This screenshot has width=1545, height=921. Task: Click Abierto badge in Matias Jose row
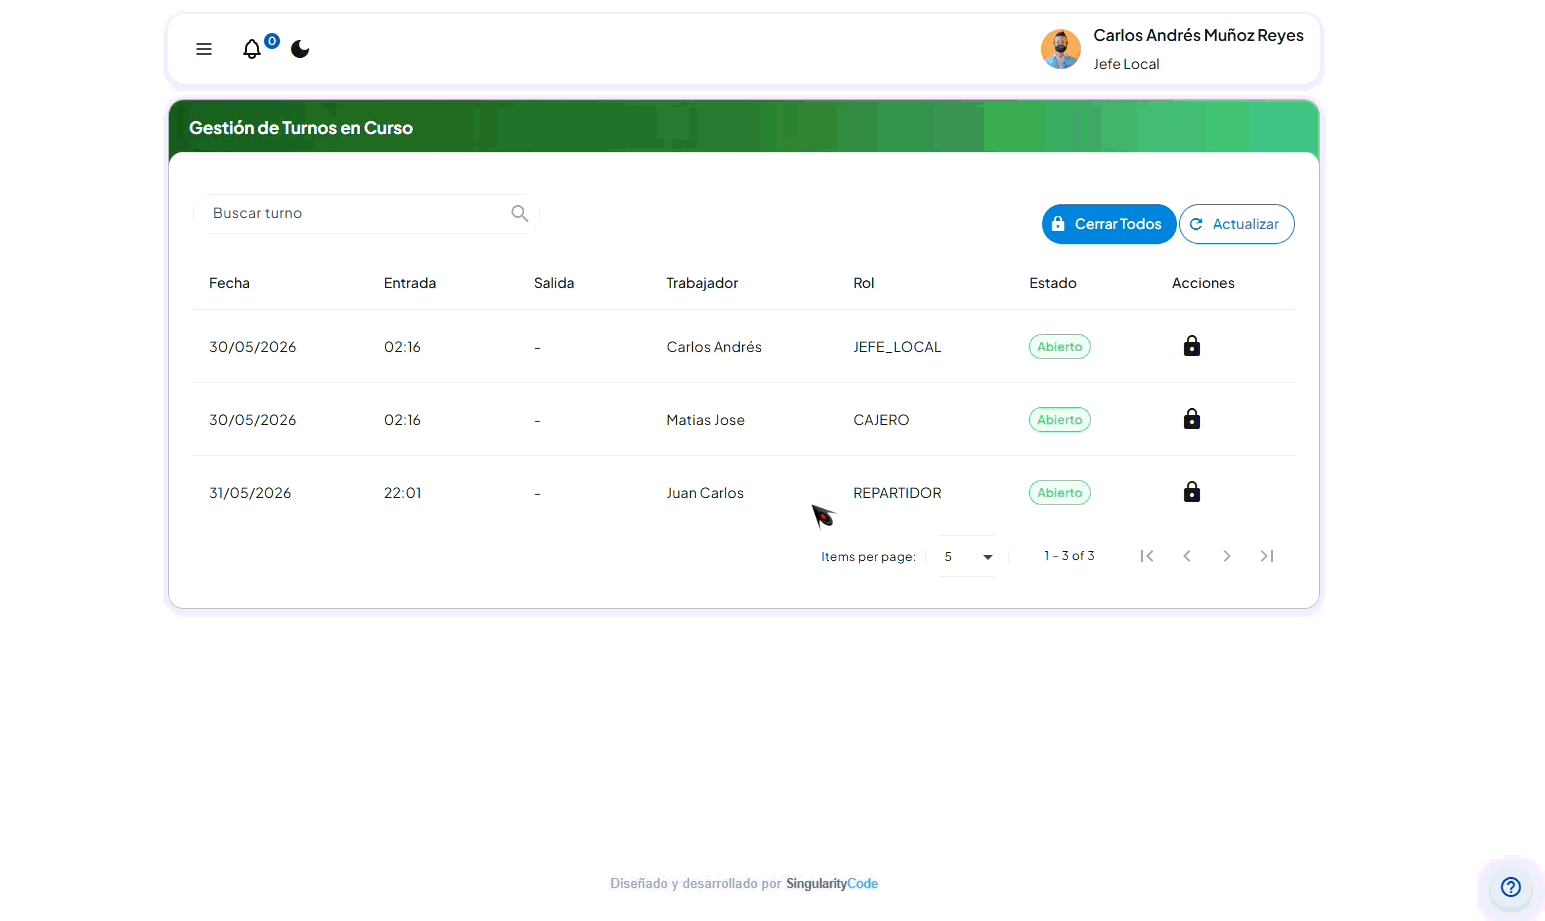[1060, 420]
